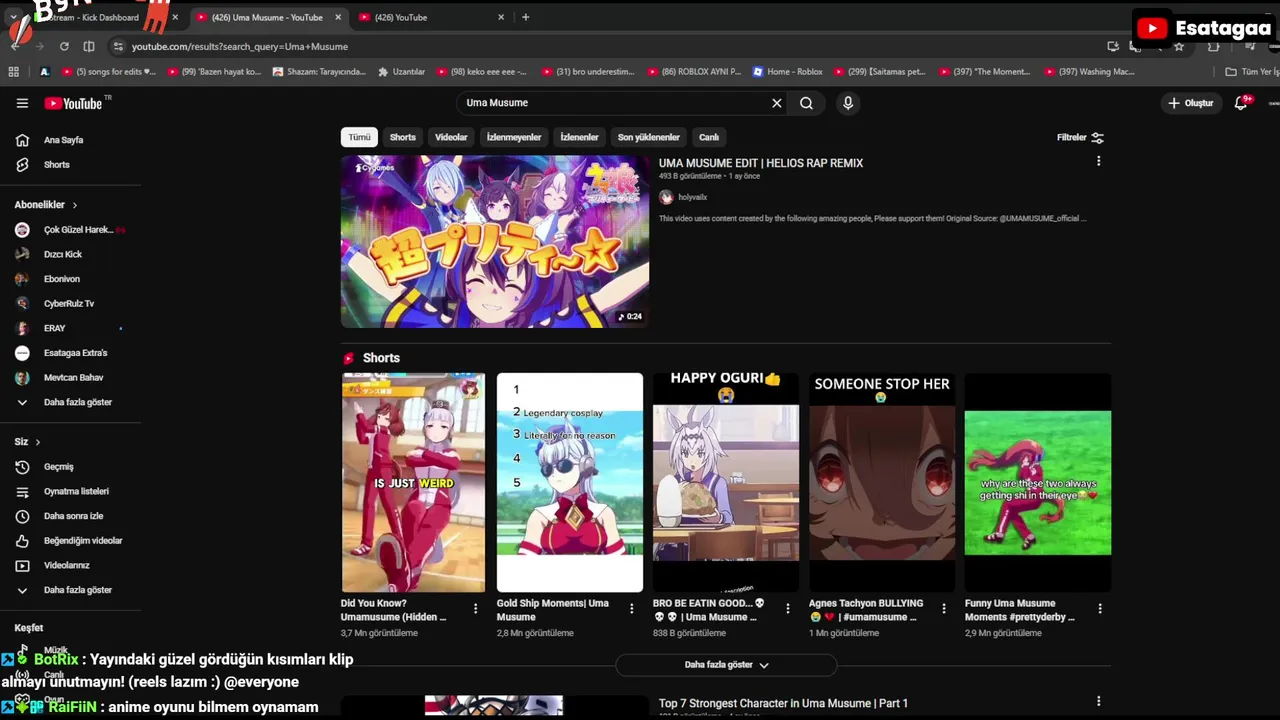Open options for Top 7 Strongest Character video
Viewport: 1280px width, 720px height.
(x=1098, y=702)
